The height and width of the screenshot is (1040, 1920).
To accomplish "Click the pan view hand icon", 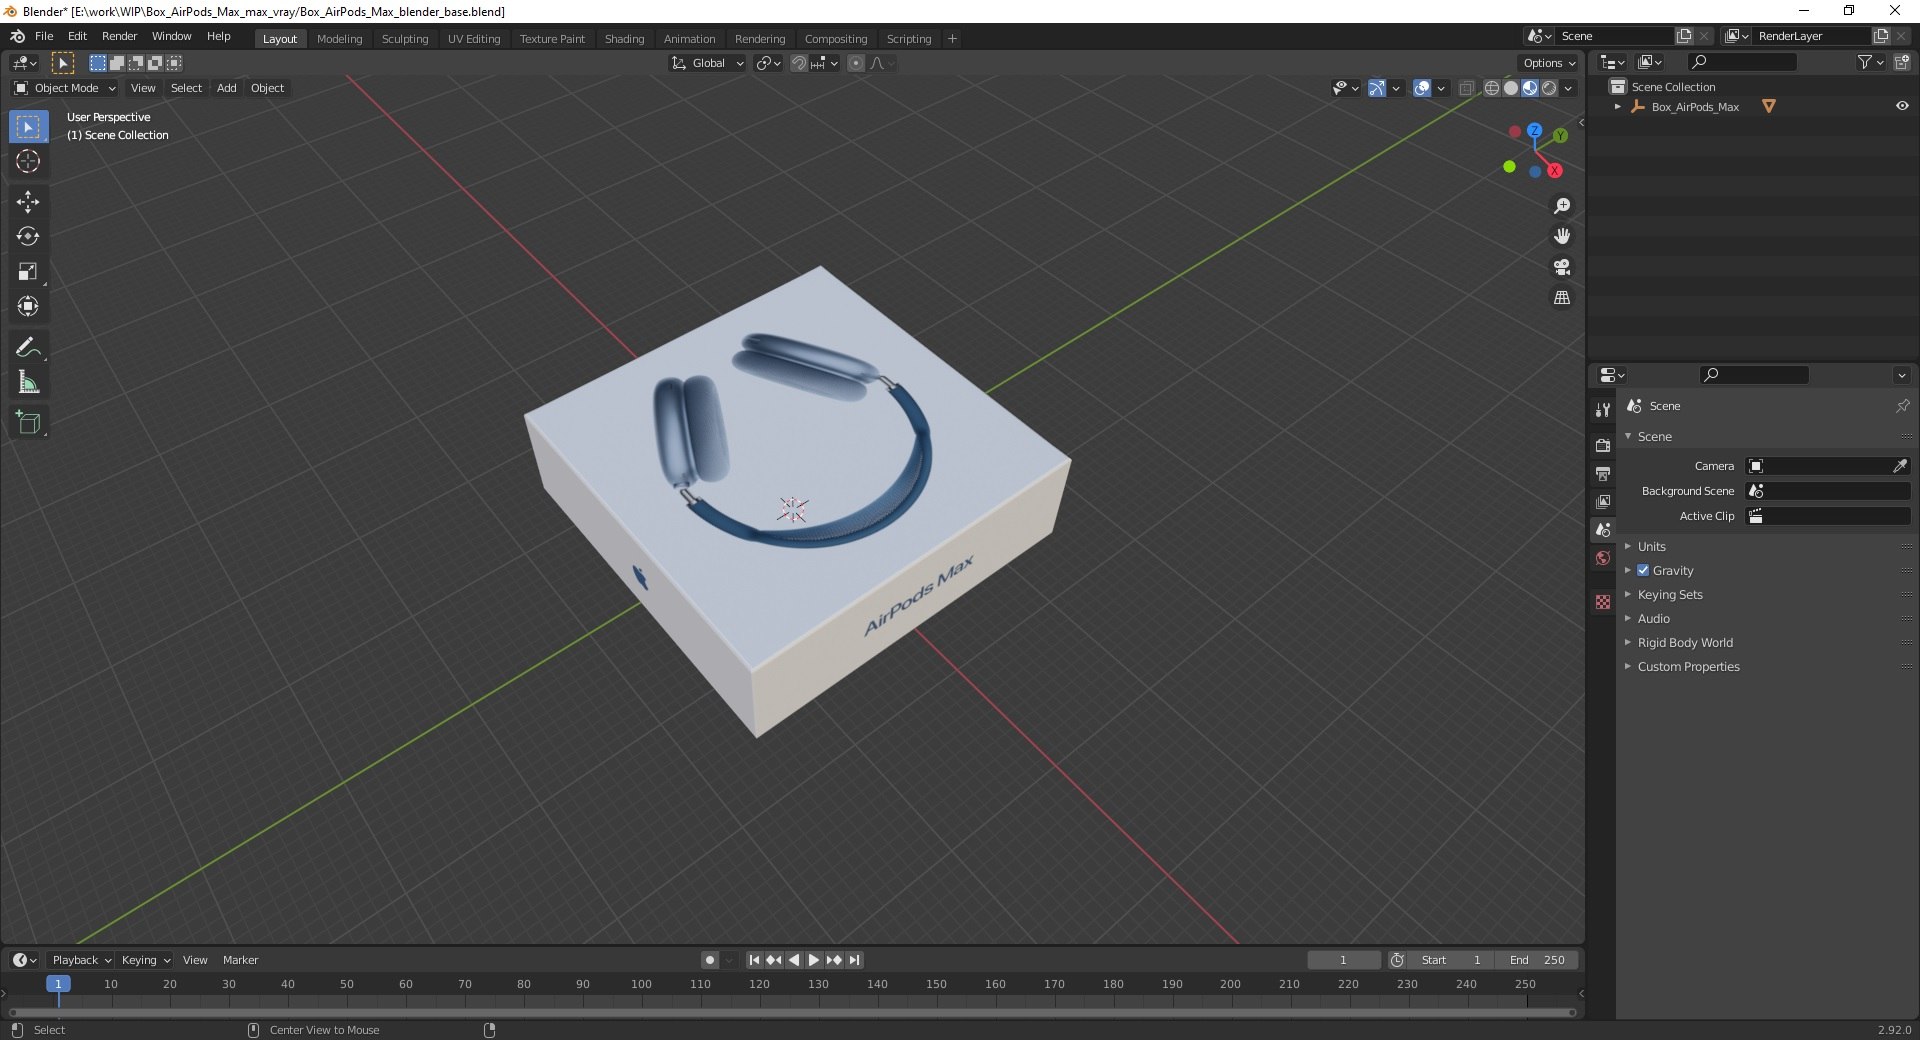I will tap(1561, 236).
